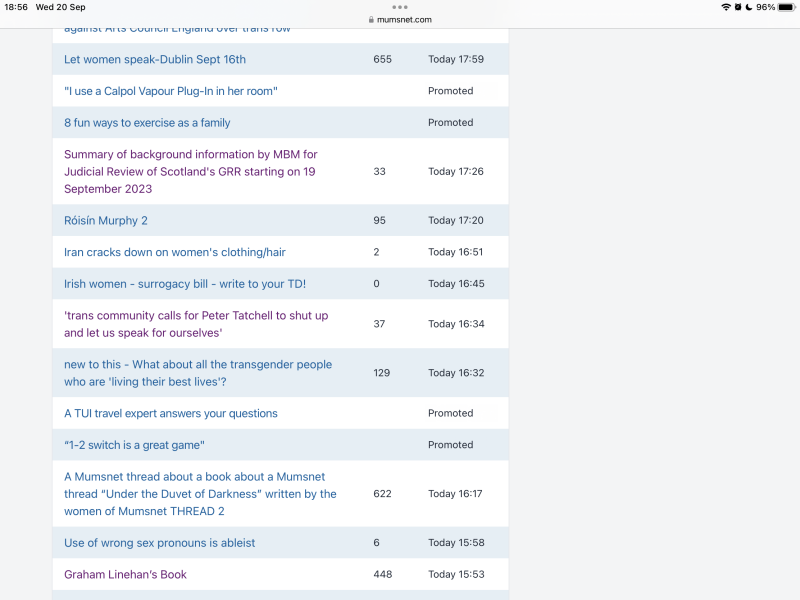This screenshot has height=600, width=800.
Task: Open Irish women surrogacy bill thread
Action: pyautogui.click(x=185, y=284)
